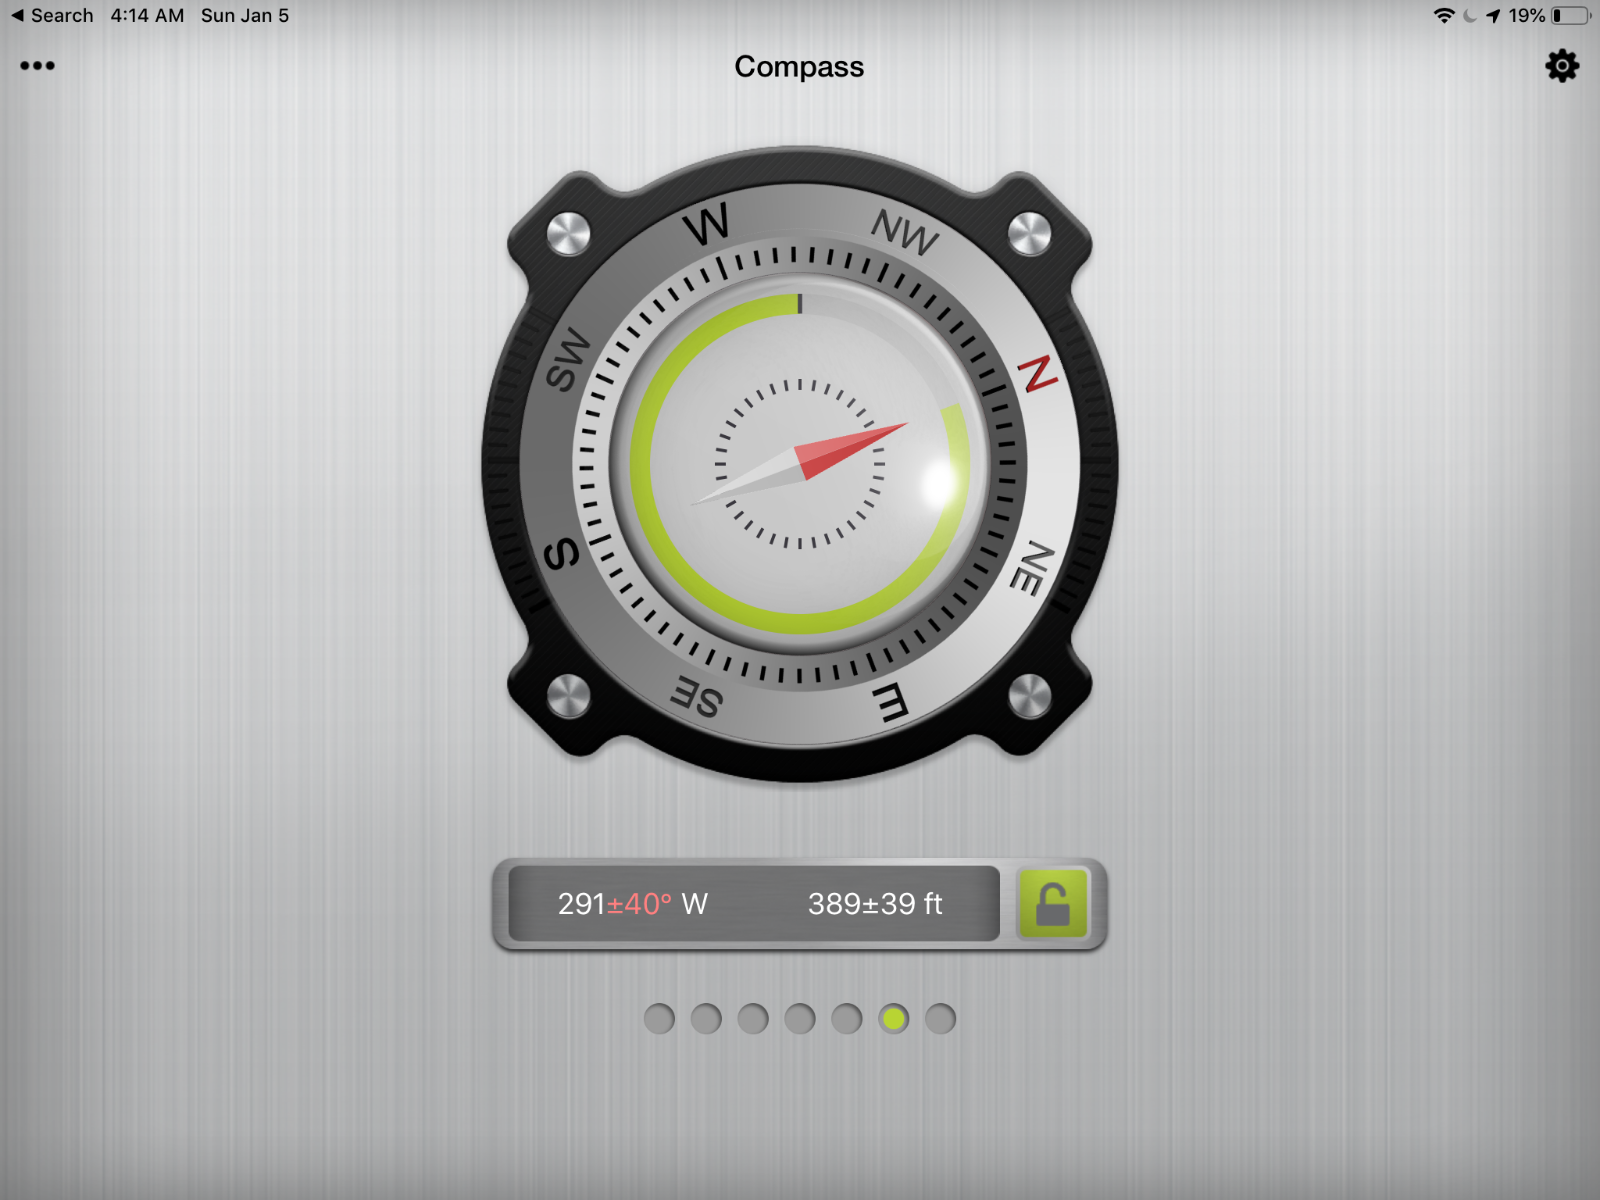This screenshot has width=1600, height=1200.
Task: Return to Search via back arrow
Action: click(52, 16)
